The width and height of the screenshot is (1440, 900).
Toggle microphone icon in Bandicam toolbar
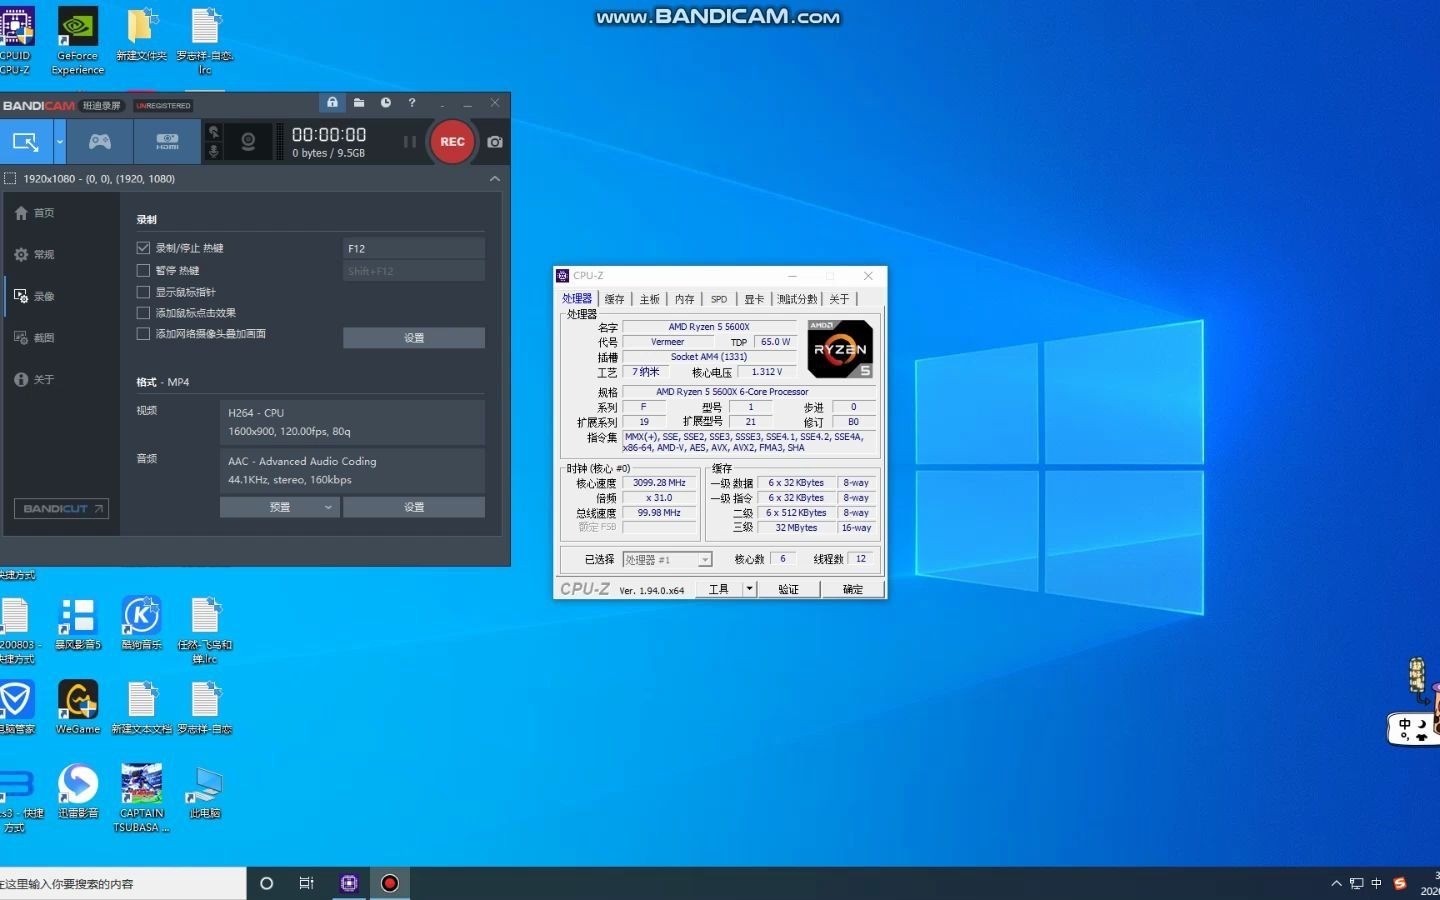[213, 152]
